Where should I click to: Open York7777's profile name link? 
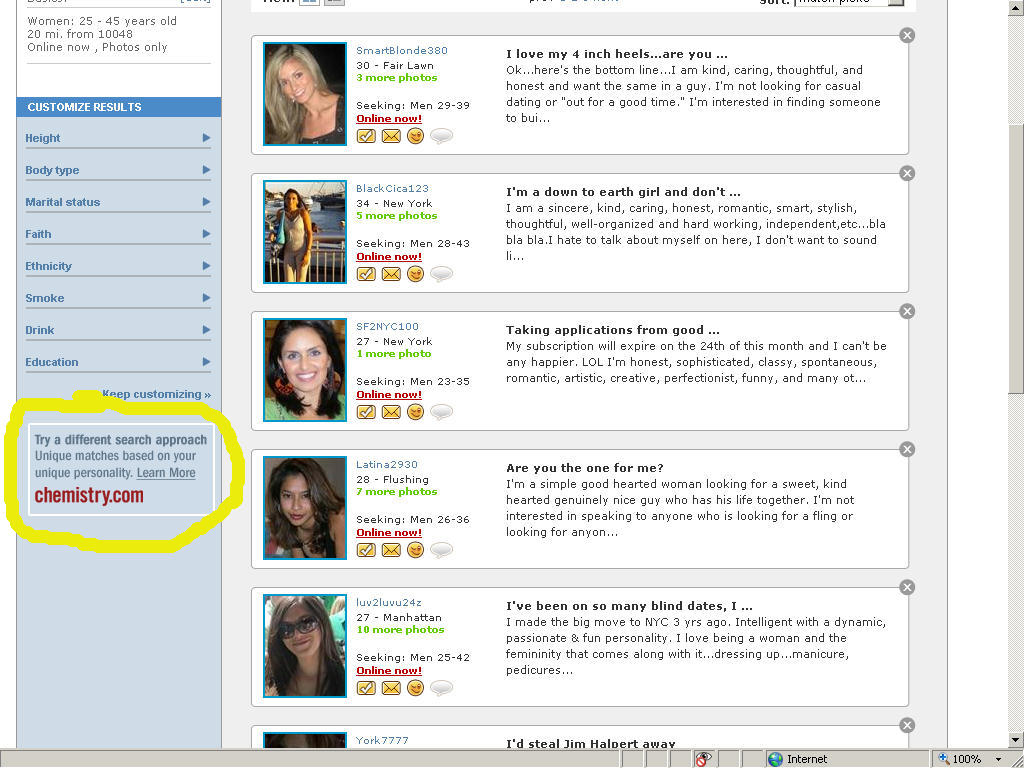tap(382, 740)
